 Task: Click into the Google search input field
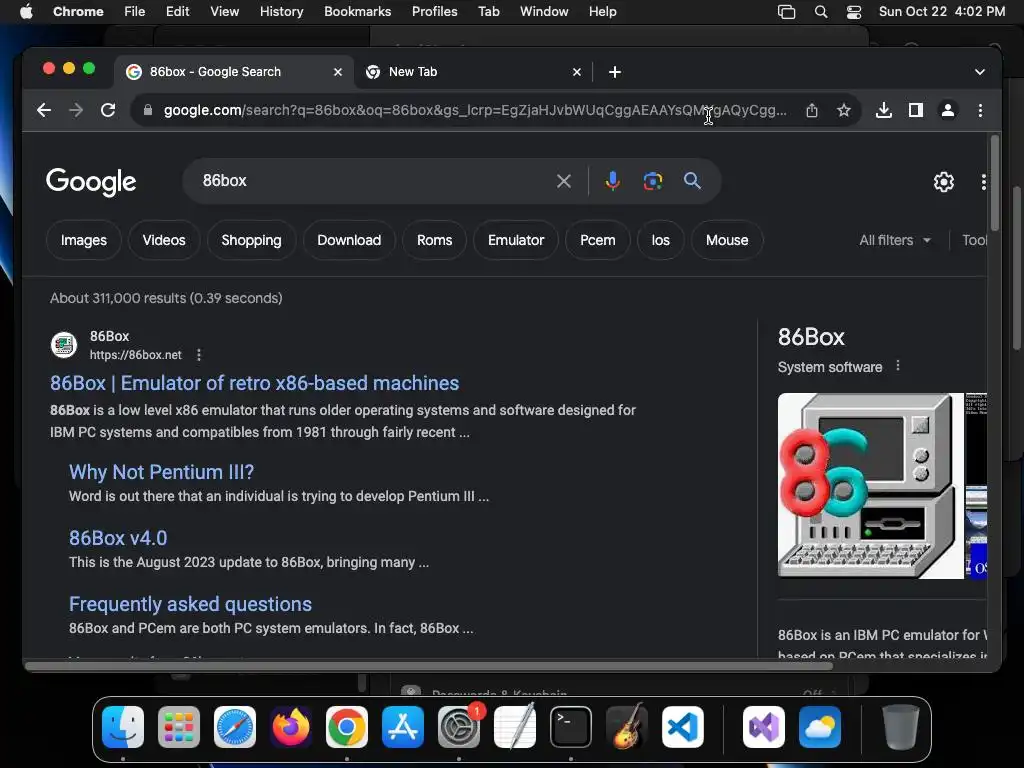pyautogui.click(x=372, y=181)
